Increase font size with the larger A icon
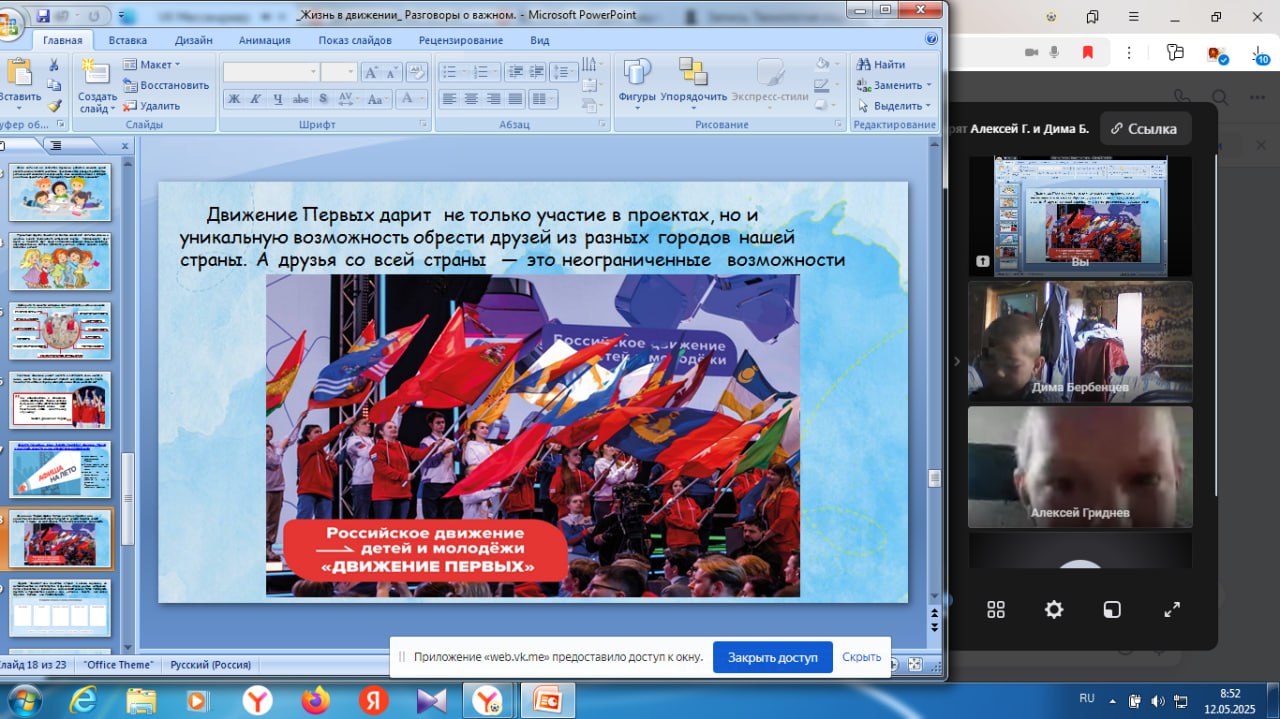This screenshot has width=1280, height=719. [370, 72]
